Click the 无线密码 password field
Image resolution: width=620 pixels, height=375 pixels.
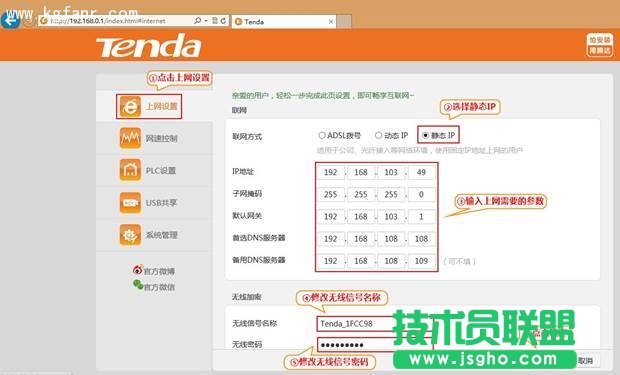[x=374, y=345]
